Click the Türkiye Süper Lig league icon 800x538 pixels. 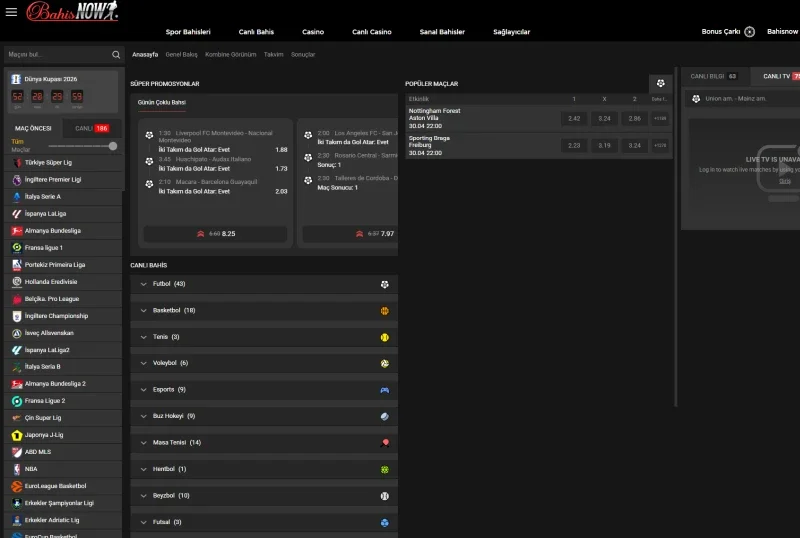(17, 163)
